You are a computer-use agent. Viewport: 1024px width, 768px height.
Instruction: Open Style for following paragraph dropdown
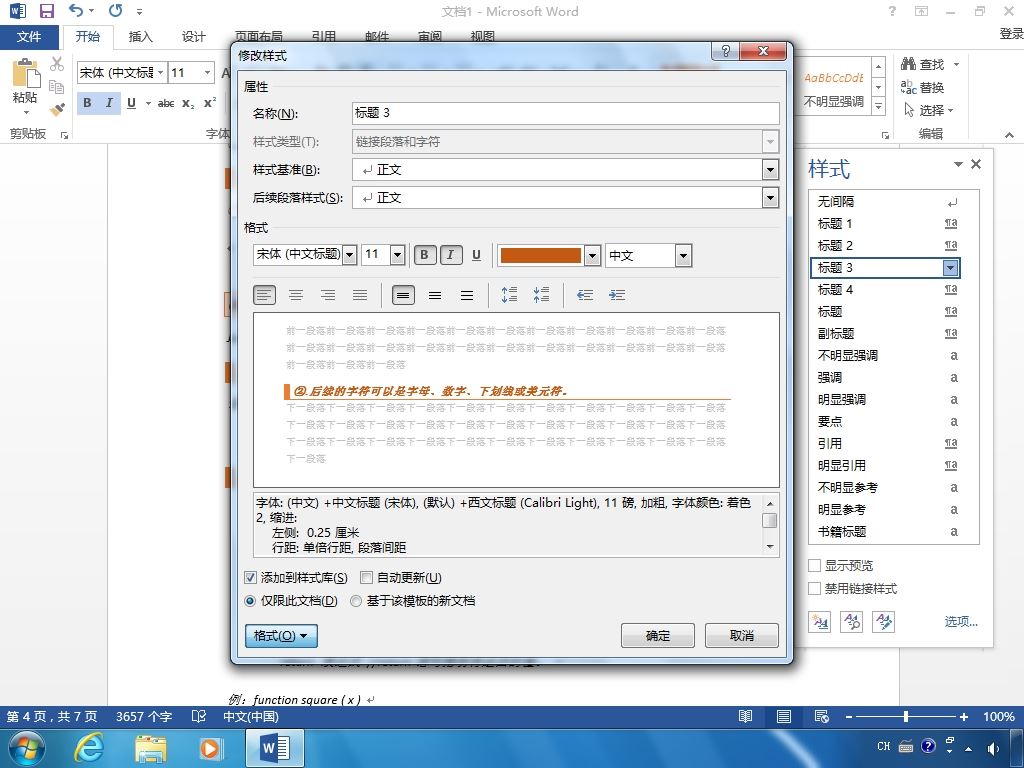coord(771,197)
